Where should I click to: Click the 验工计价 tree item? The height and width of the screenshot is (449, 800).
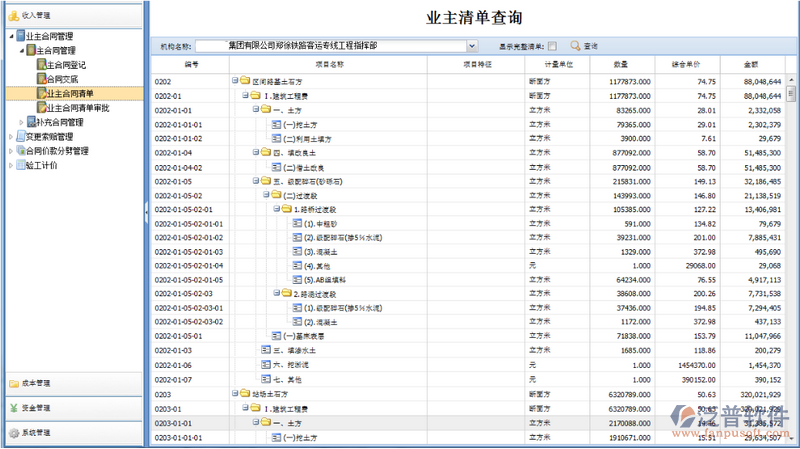[42, 166]
